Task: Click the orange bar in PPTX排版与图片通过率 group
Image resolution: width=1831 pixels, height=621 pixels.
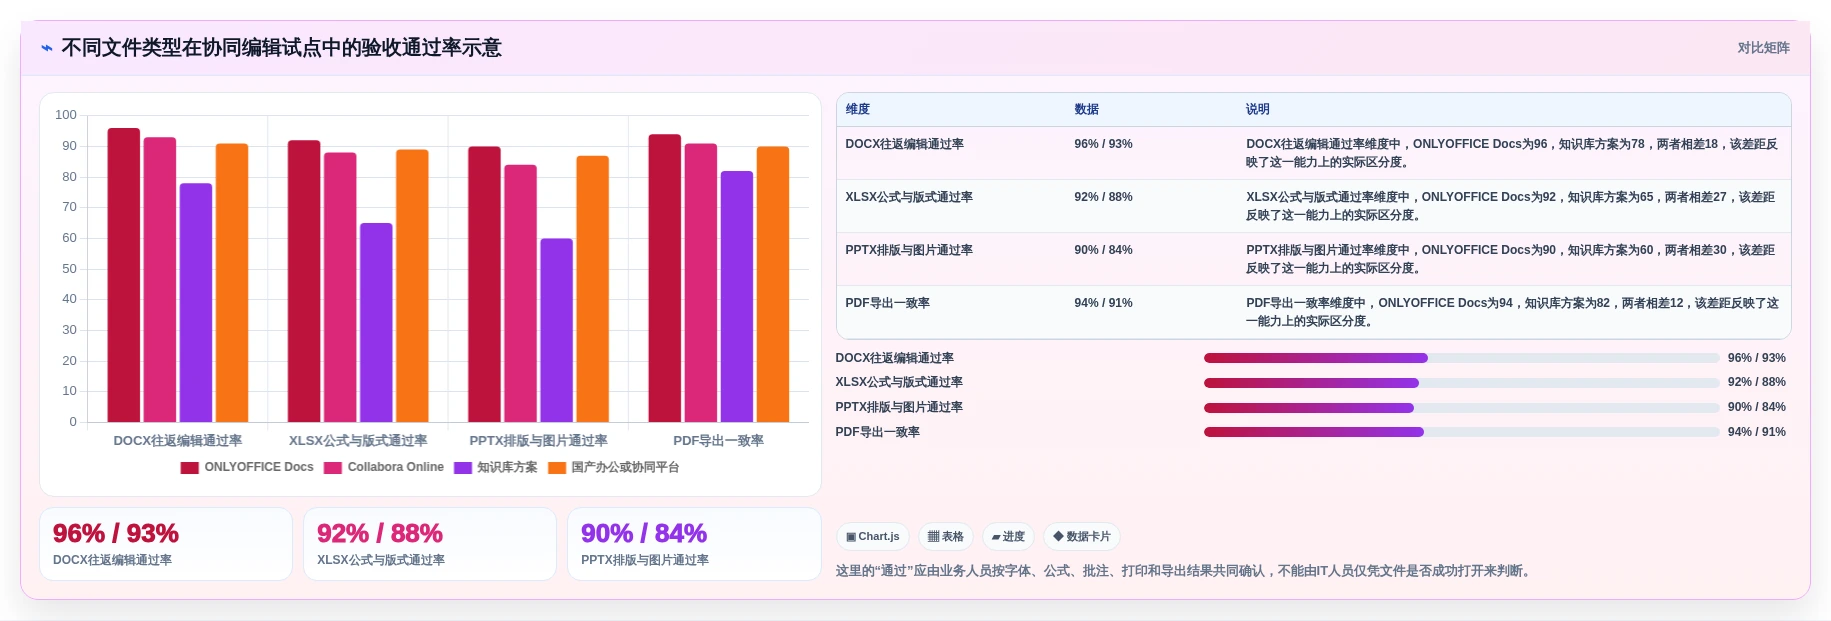Action: click(x=593, y=289)
